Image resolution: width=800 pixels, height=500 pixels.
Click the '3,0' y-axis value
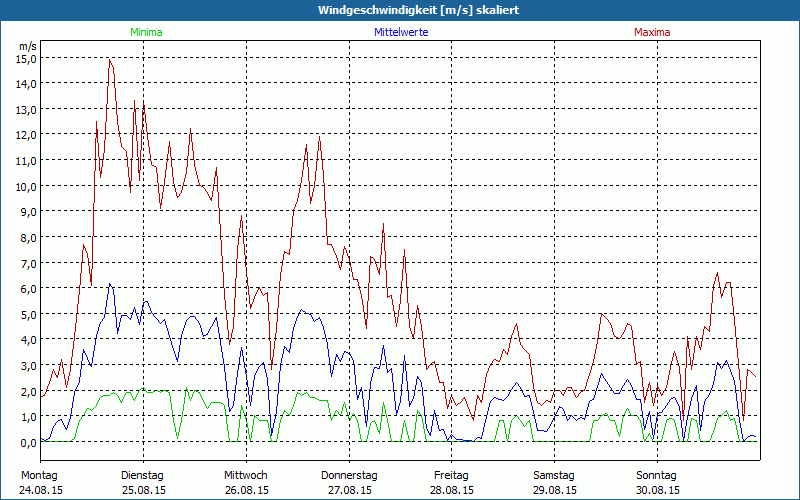pyautogui.click(x=29, y=366)
